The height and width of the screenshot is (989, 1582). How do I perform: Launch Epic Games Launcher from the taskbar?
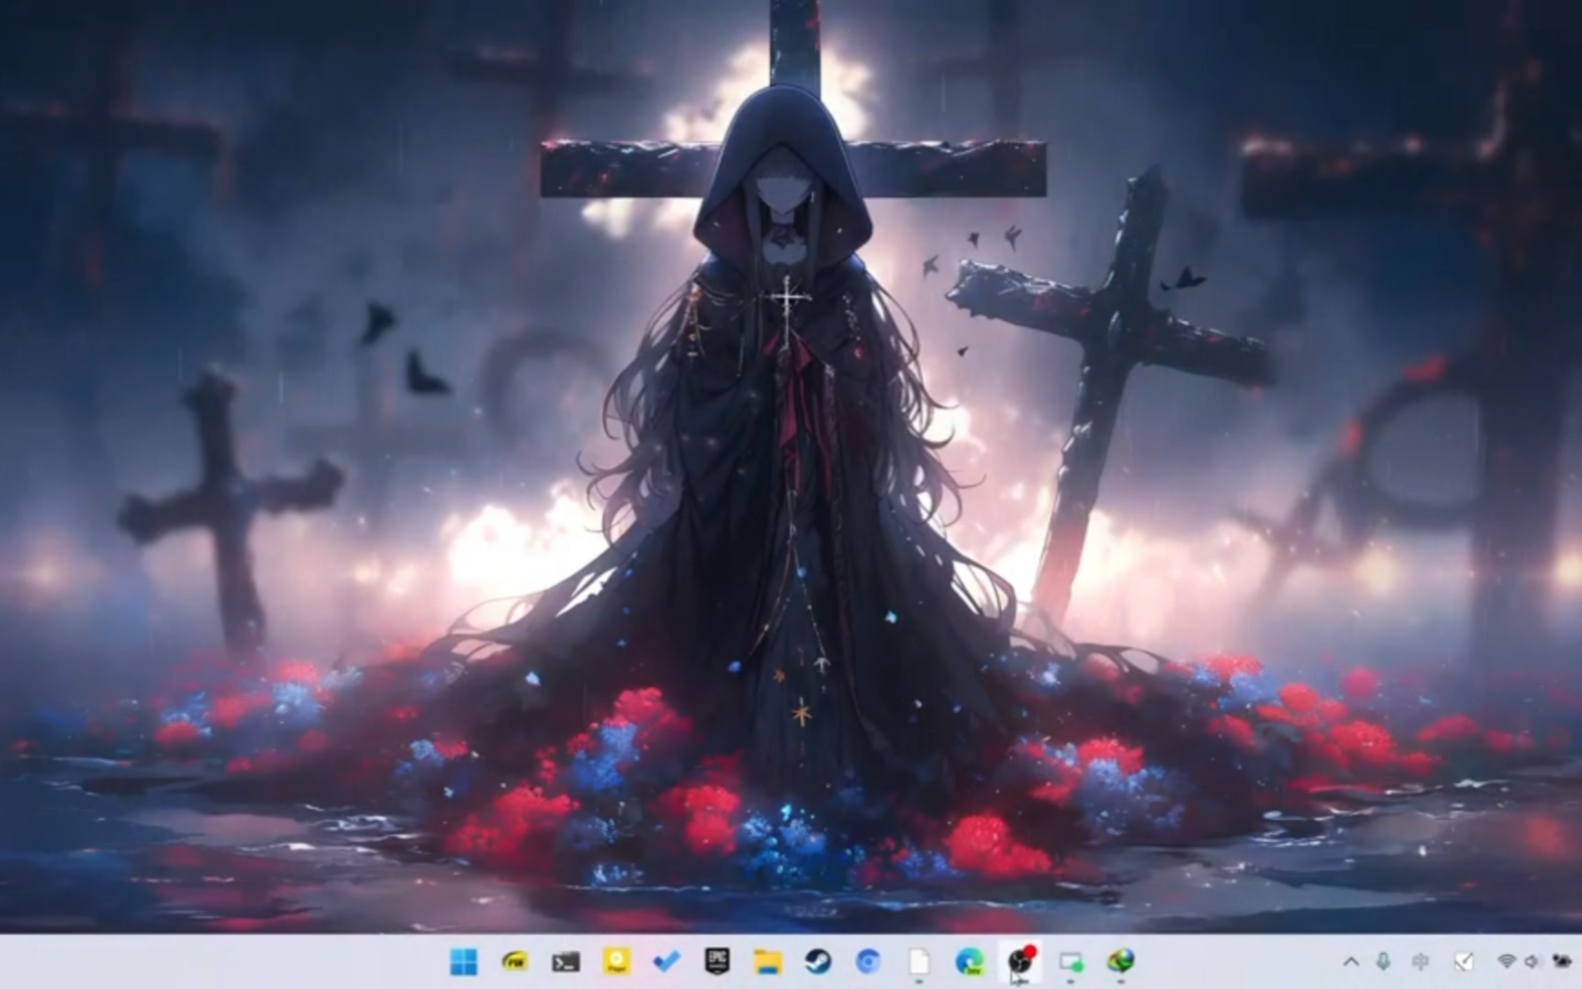(717, 961)
